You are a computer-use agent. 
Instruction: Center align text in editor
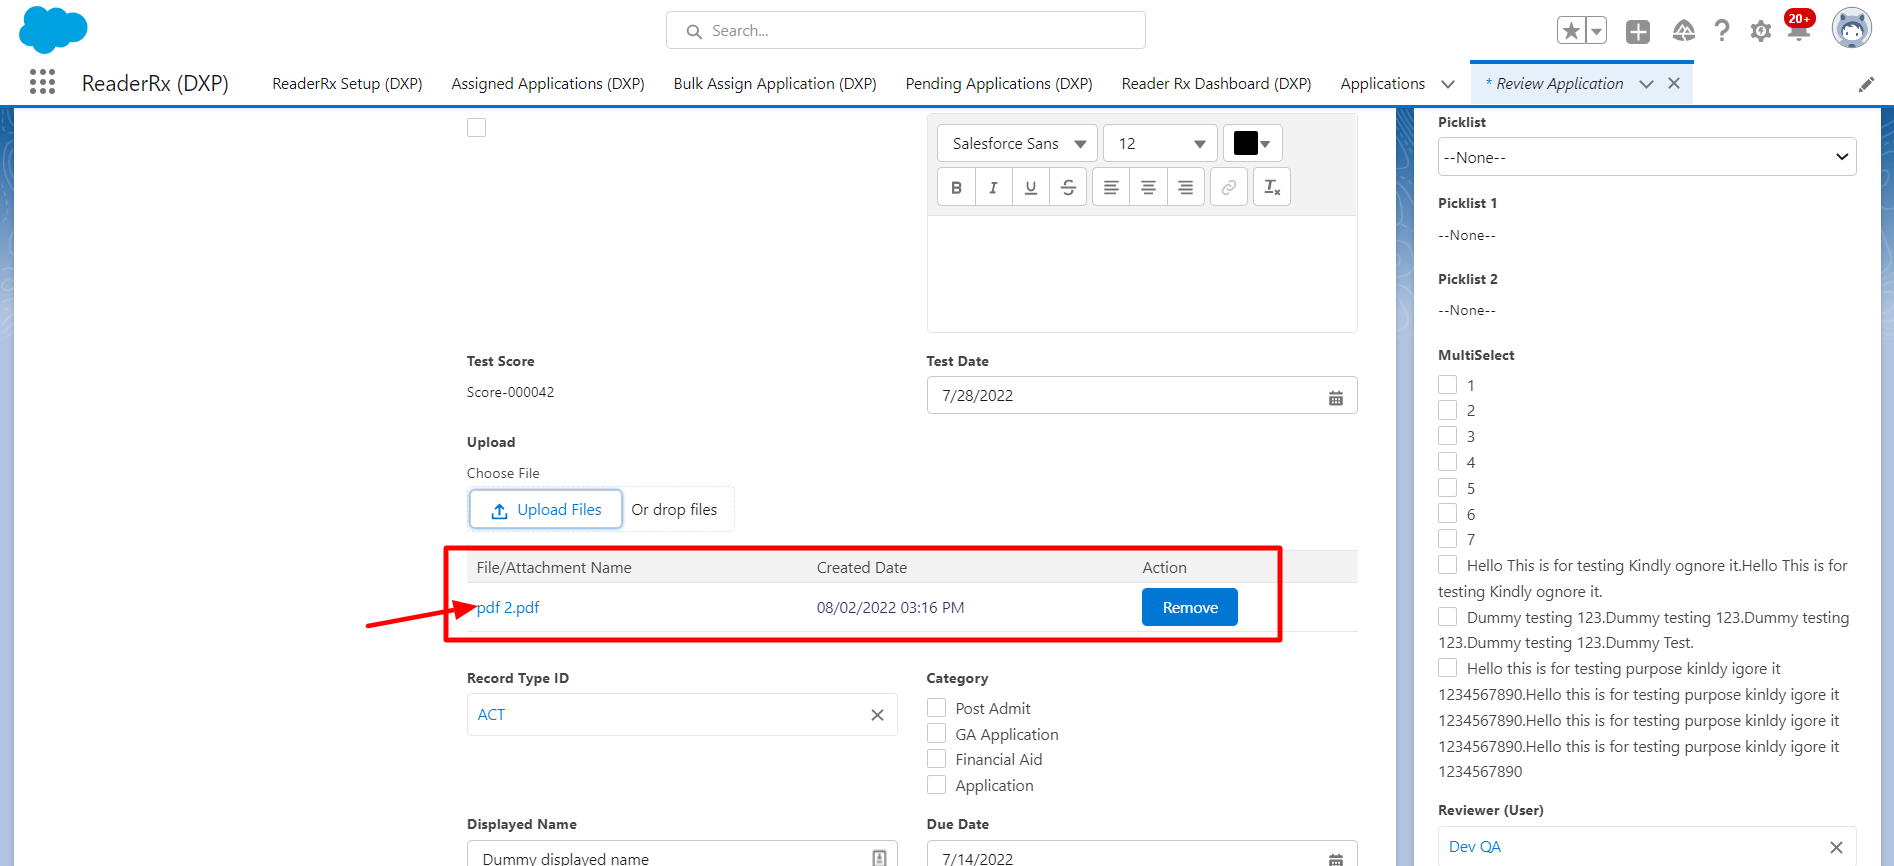pyautogui.click(x=1148, y=187)
